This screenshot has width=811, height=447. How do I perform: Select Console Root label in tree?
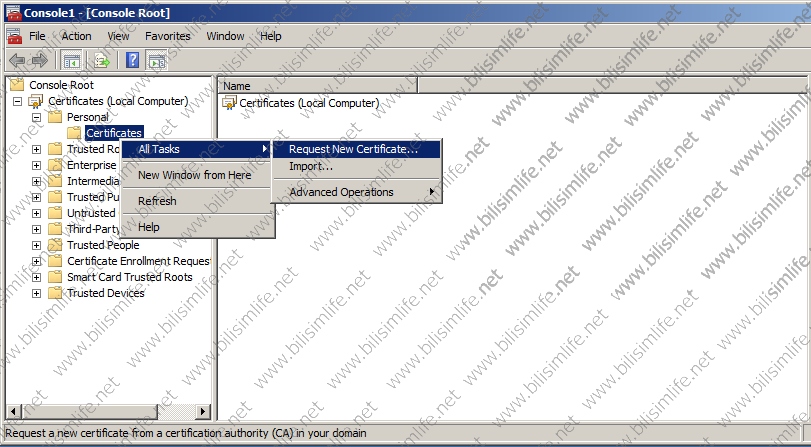62,85
